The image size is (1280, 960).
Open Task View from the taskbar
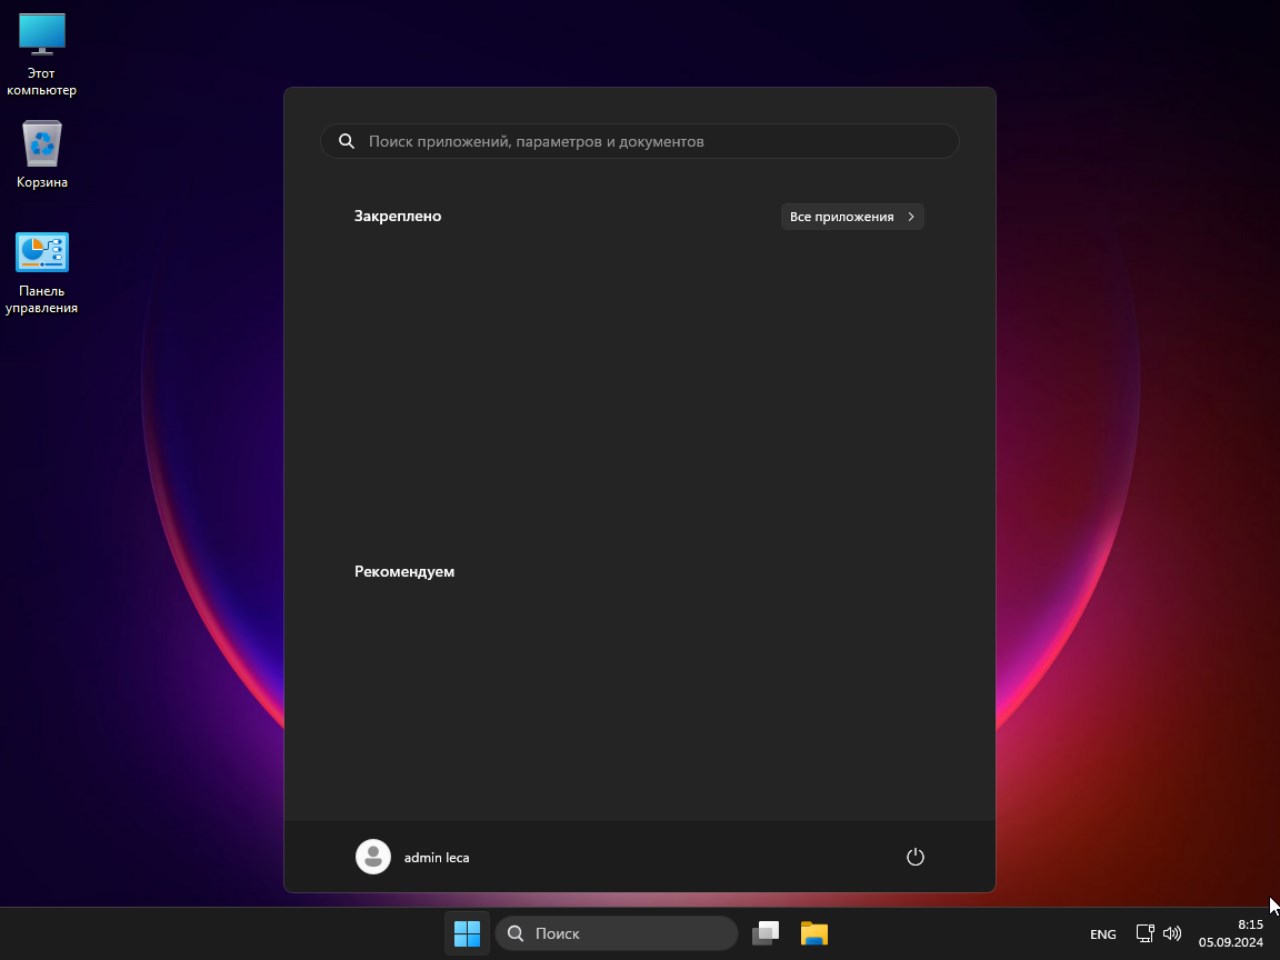tap(766, 934)
